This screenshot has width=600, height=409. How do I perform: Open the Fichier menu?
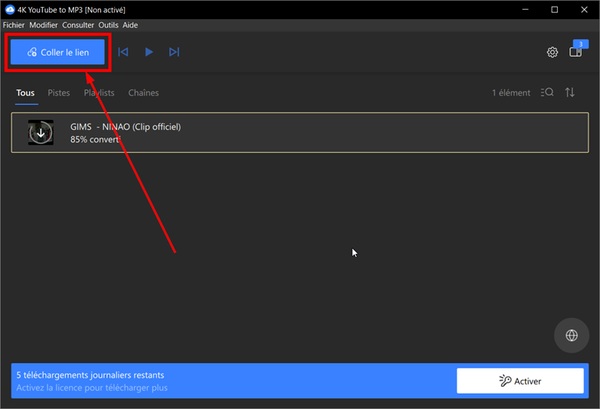pyautogui.click(x=13, y=25)
